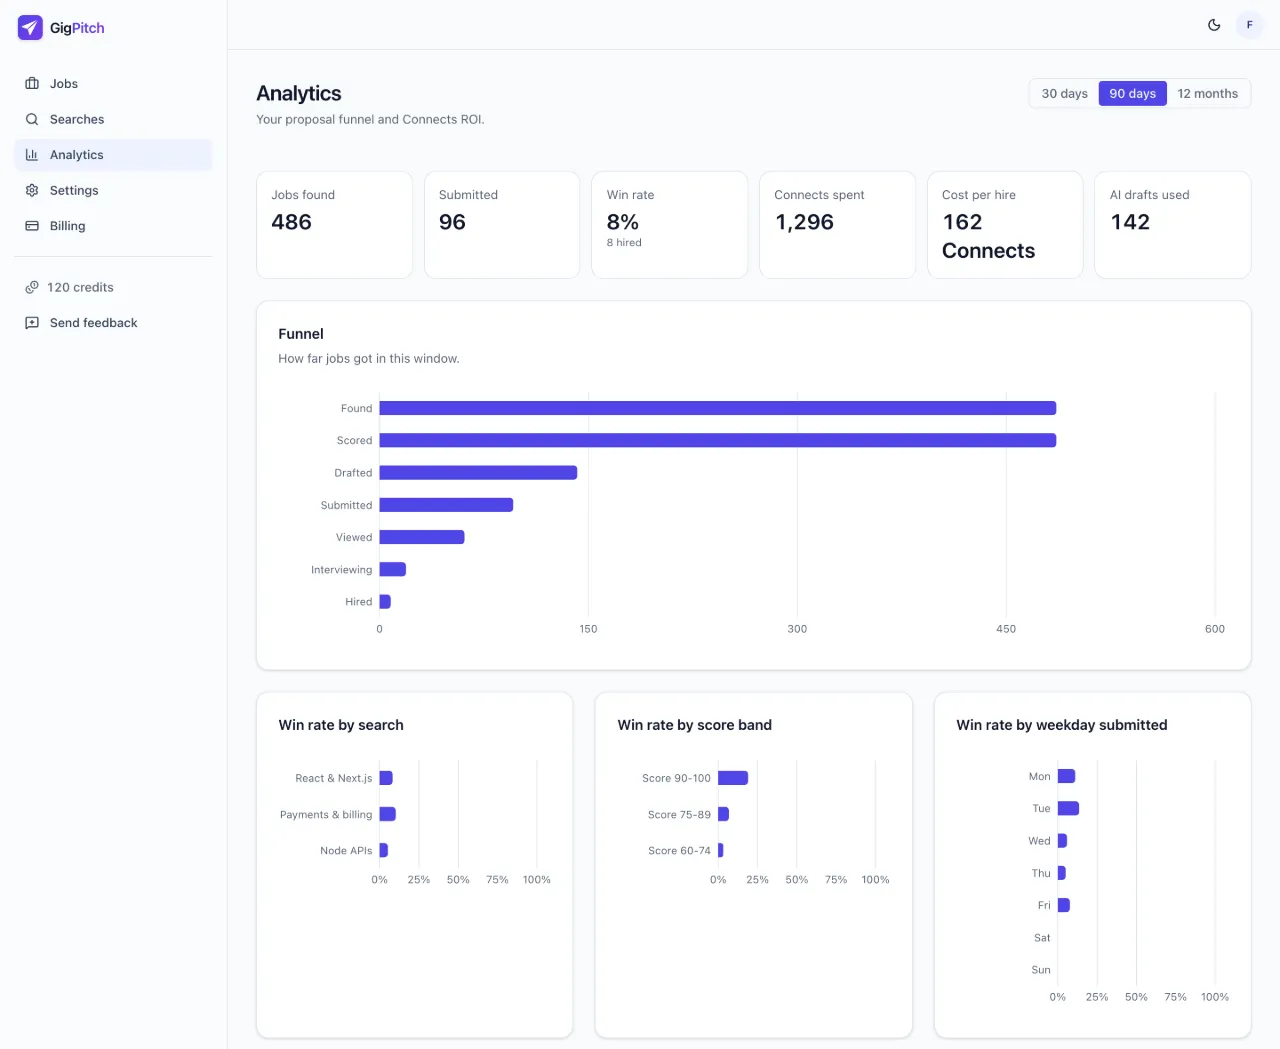Click the Score 90-100 bar
The image size is (1280, 1049).
[x=733, y=778]
